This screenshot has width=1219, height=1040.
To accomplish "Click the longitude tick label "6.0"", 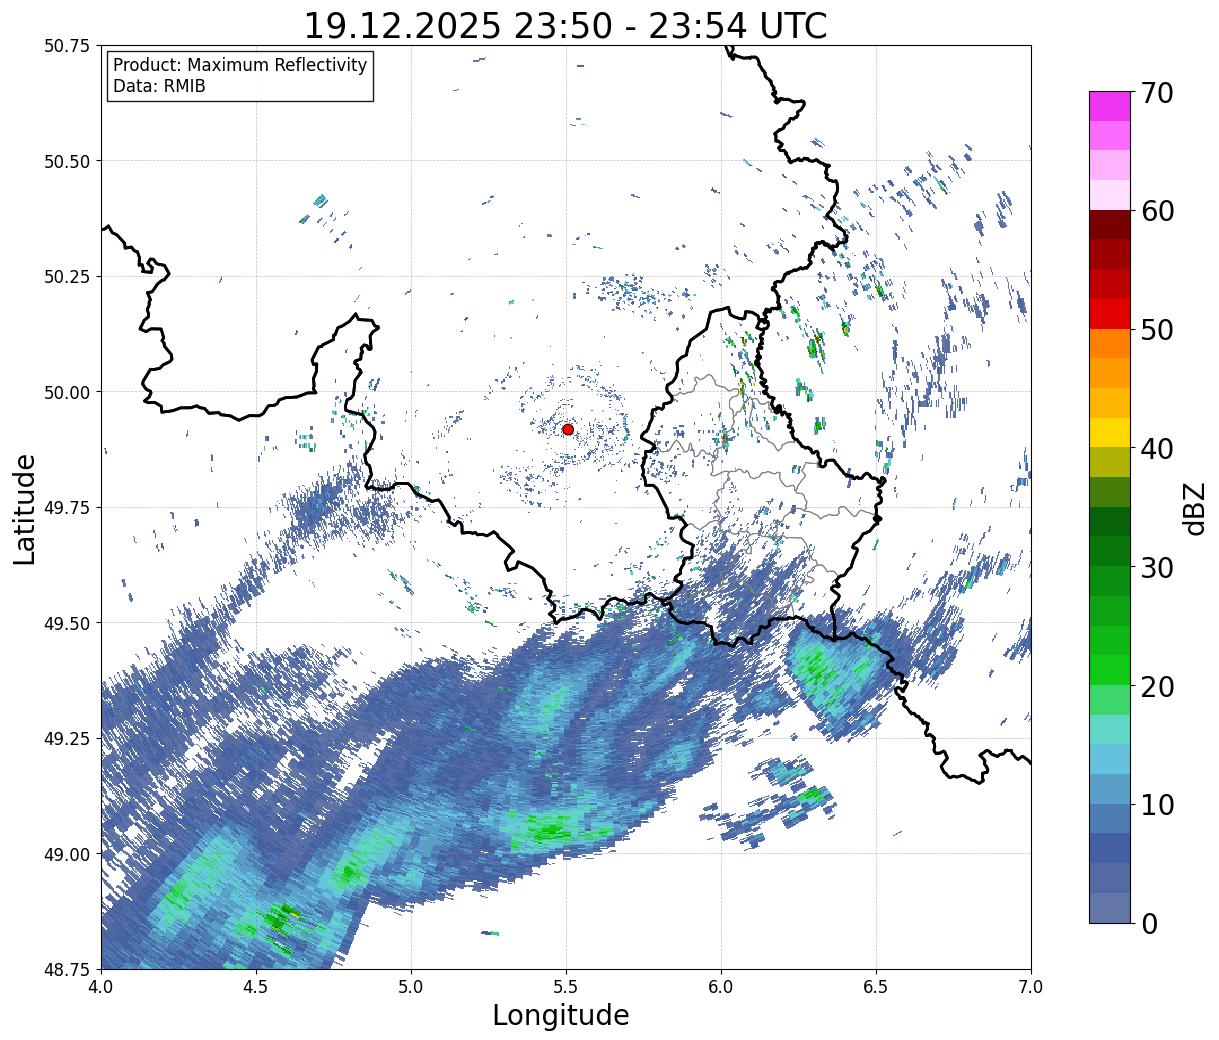I will (x=721, y=986).
